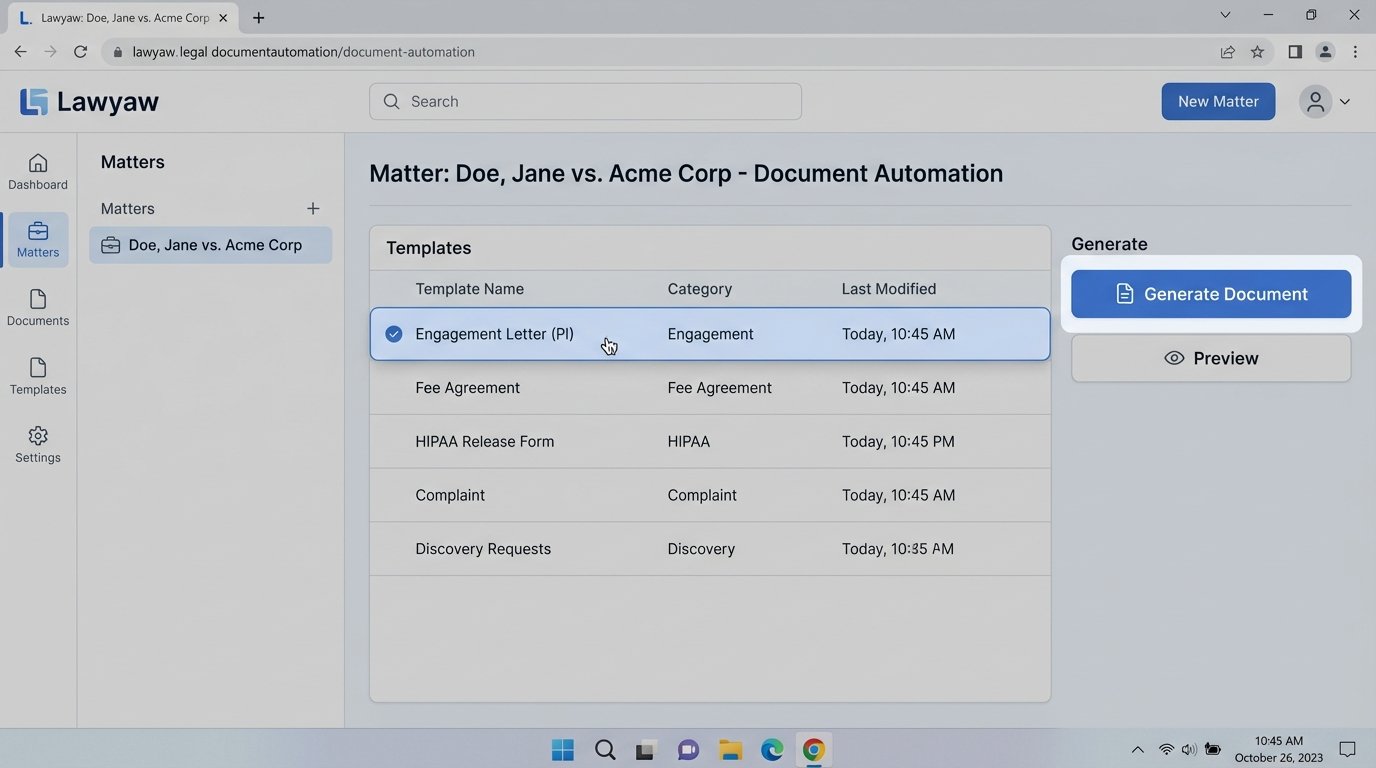Expand the browser tab list chevron
The image size is (1376, 768).
point(1224,15)
